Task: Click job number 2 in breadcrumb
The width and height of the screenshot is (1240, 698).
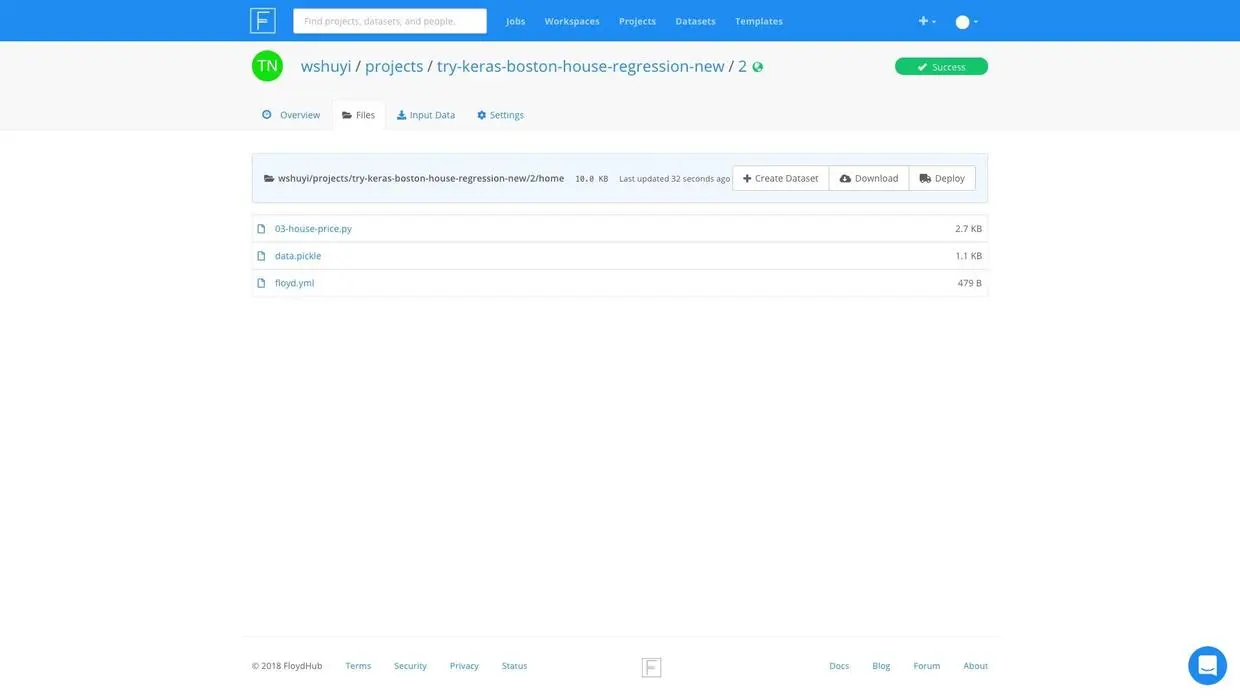Action: (x=742, y=66)
